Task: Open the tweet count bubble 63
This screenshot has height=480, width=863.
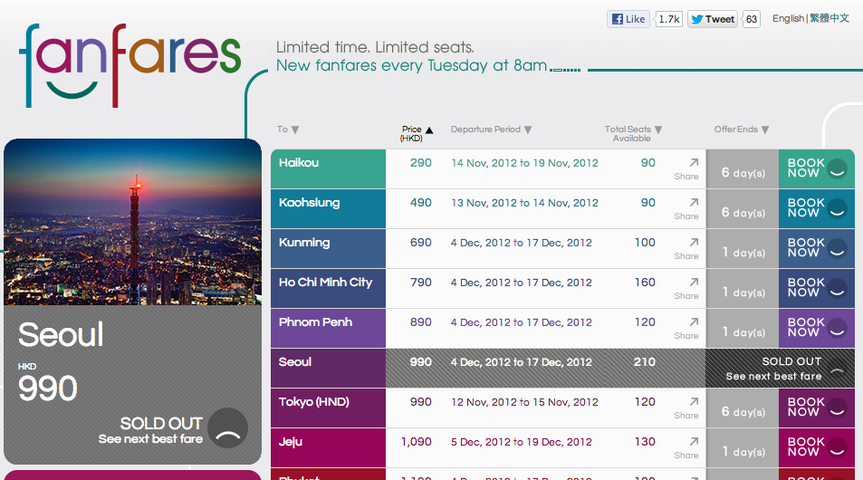Action: [x=751, y=19]
